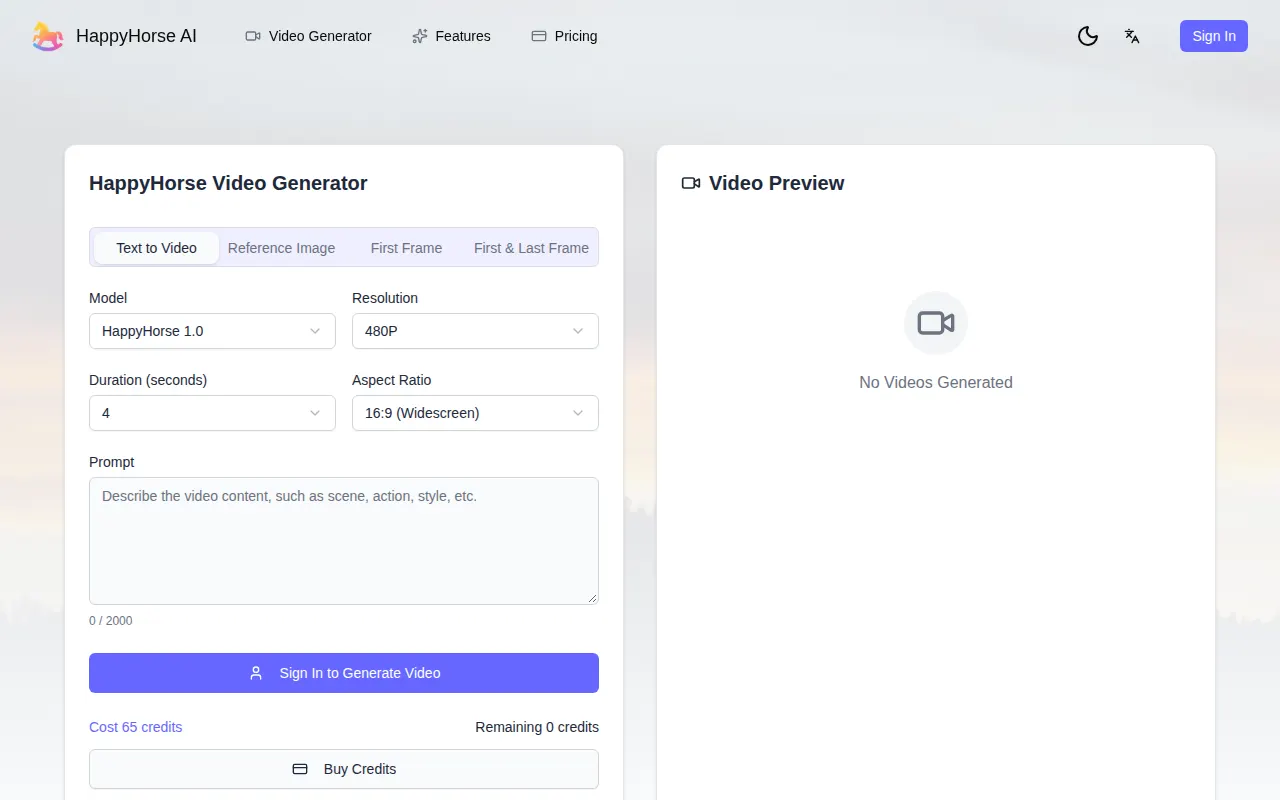Click the HappyHorse AI rocking horse logo
Image resolution: width=1280 pixels, height=800 pixels.
[x=48, y=36]
